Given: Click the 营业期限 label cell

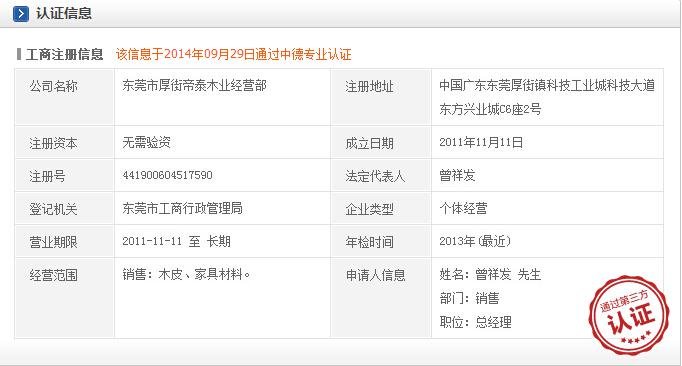Looking at the screenshot, I should 65,242.
